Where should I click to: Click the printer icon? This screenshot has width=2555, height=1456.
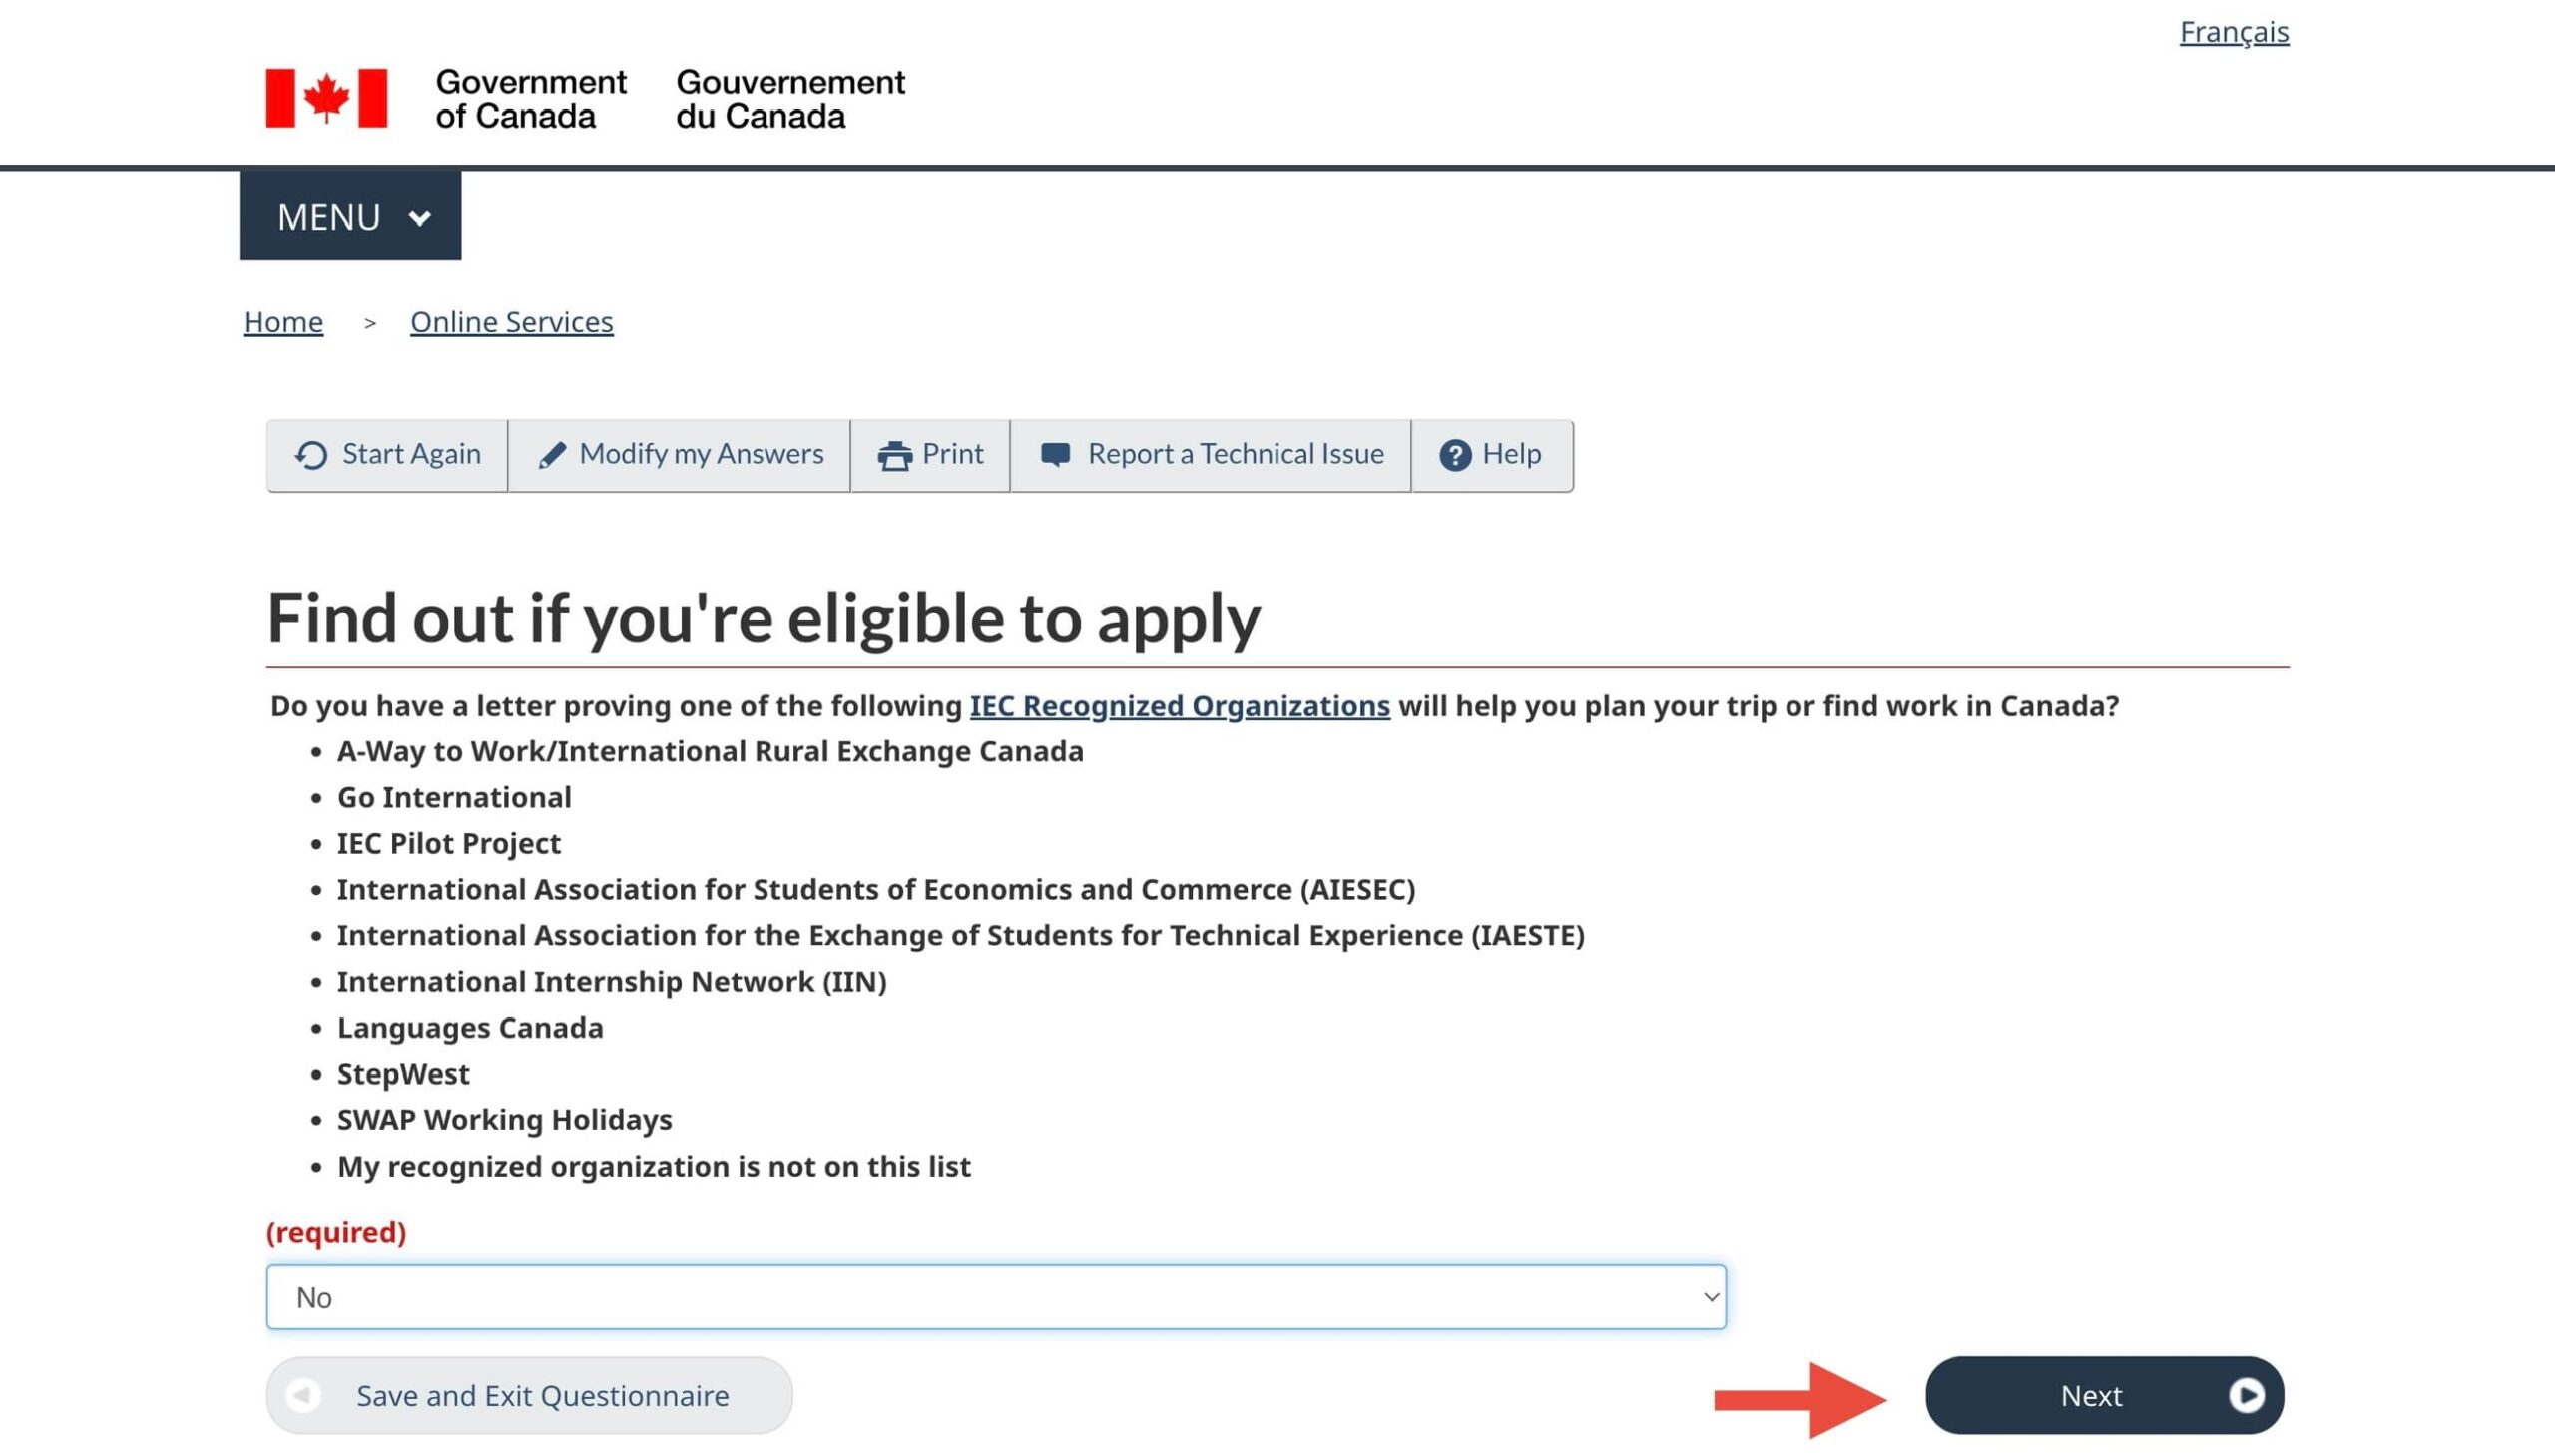(894, 456)
